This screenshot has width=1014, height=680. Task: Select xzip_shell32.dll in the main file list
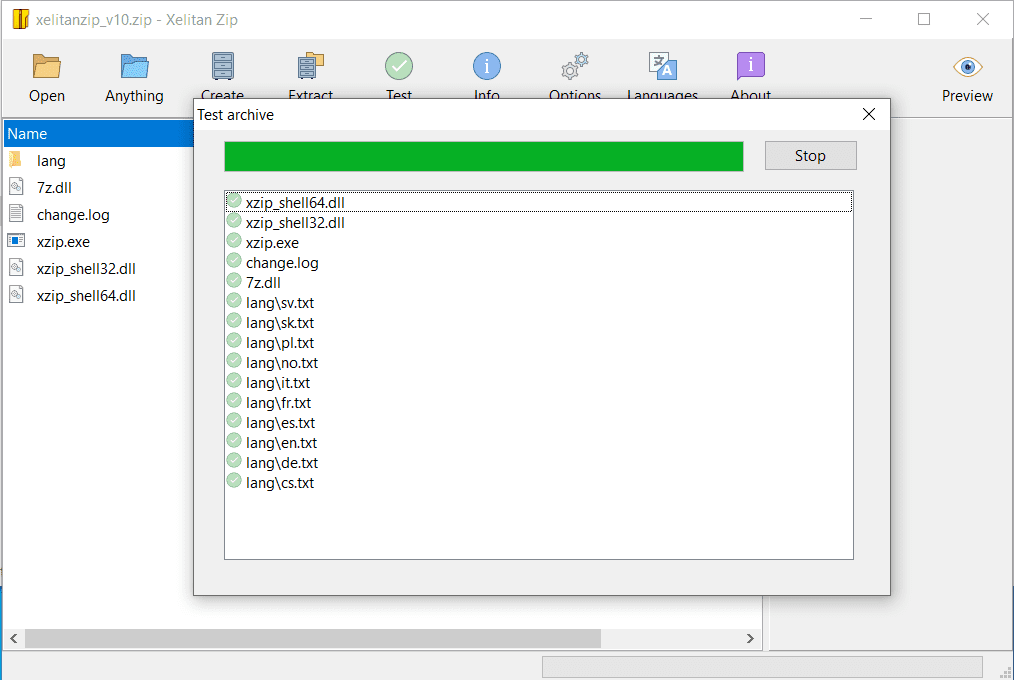(86, 269)
